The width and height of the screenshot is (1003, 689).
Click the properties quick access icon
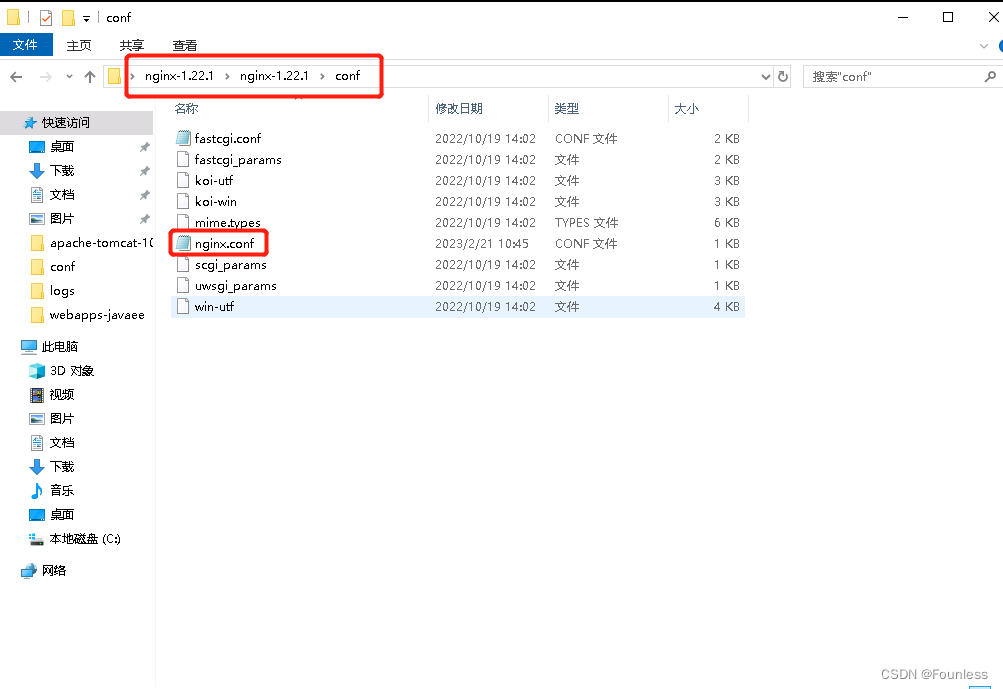[x=45, y=18]
